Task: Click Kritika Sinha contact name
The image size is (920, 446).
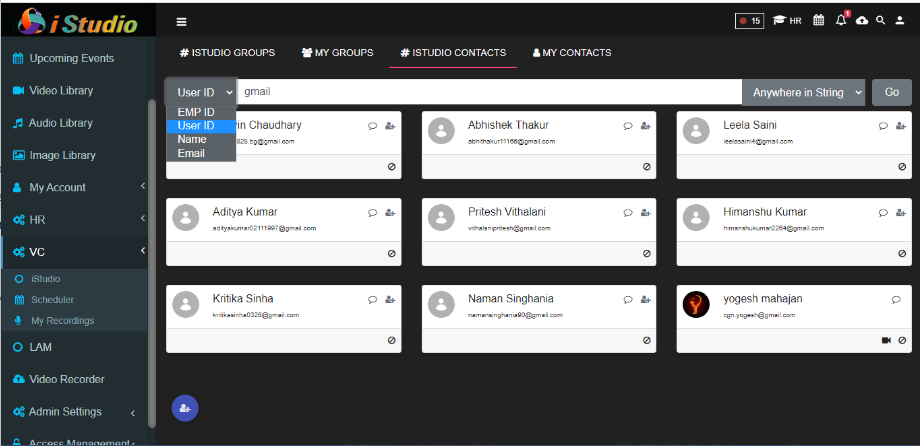Action: coord(243,299)
